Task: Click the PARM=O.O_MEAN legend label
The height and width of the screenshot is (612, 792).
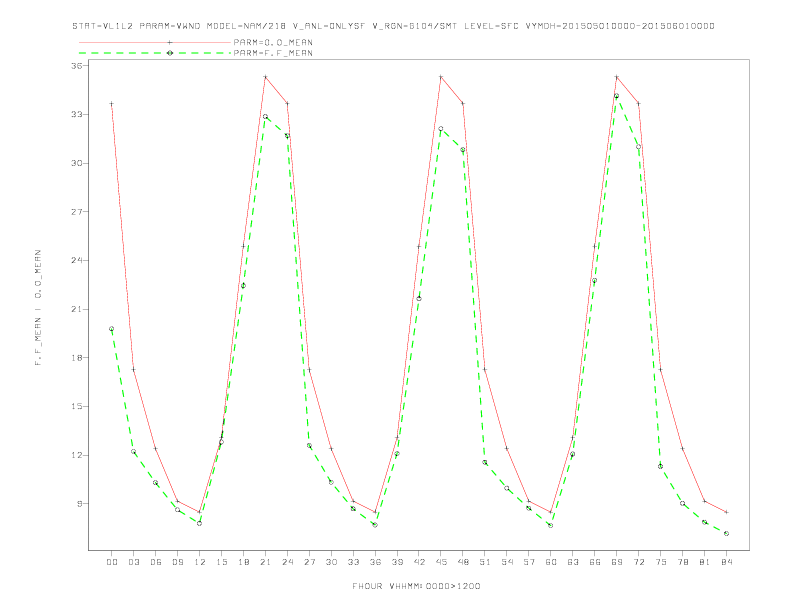Action: [x=273, y=42]
